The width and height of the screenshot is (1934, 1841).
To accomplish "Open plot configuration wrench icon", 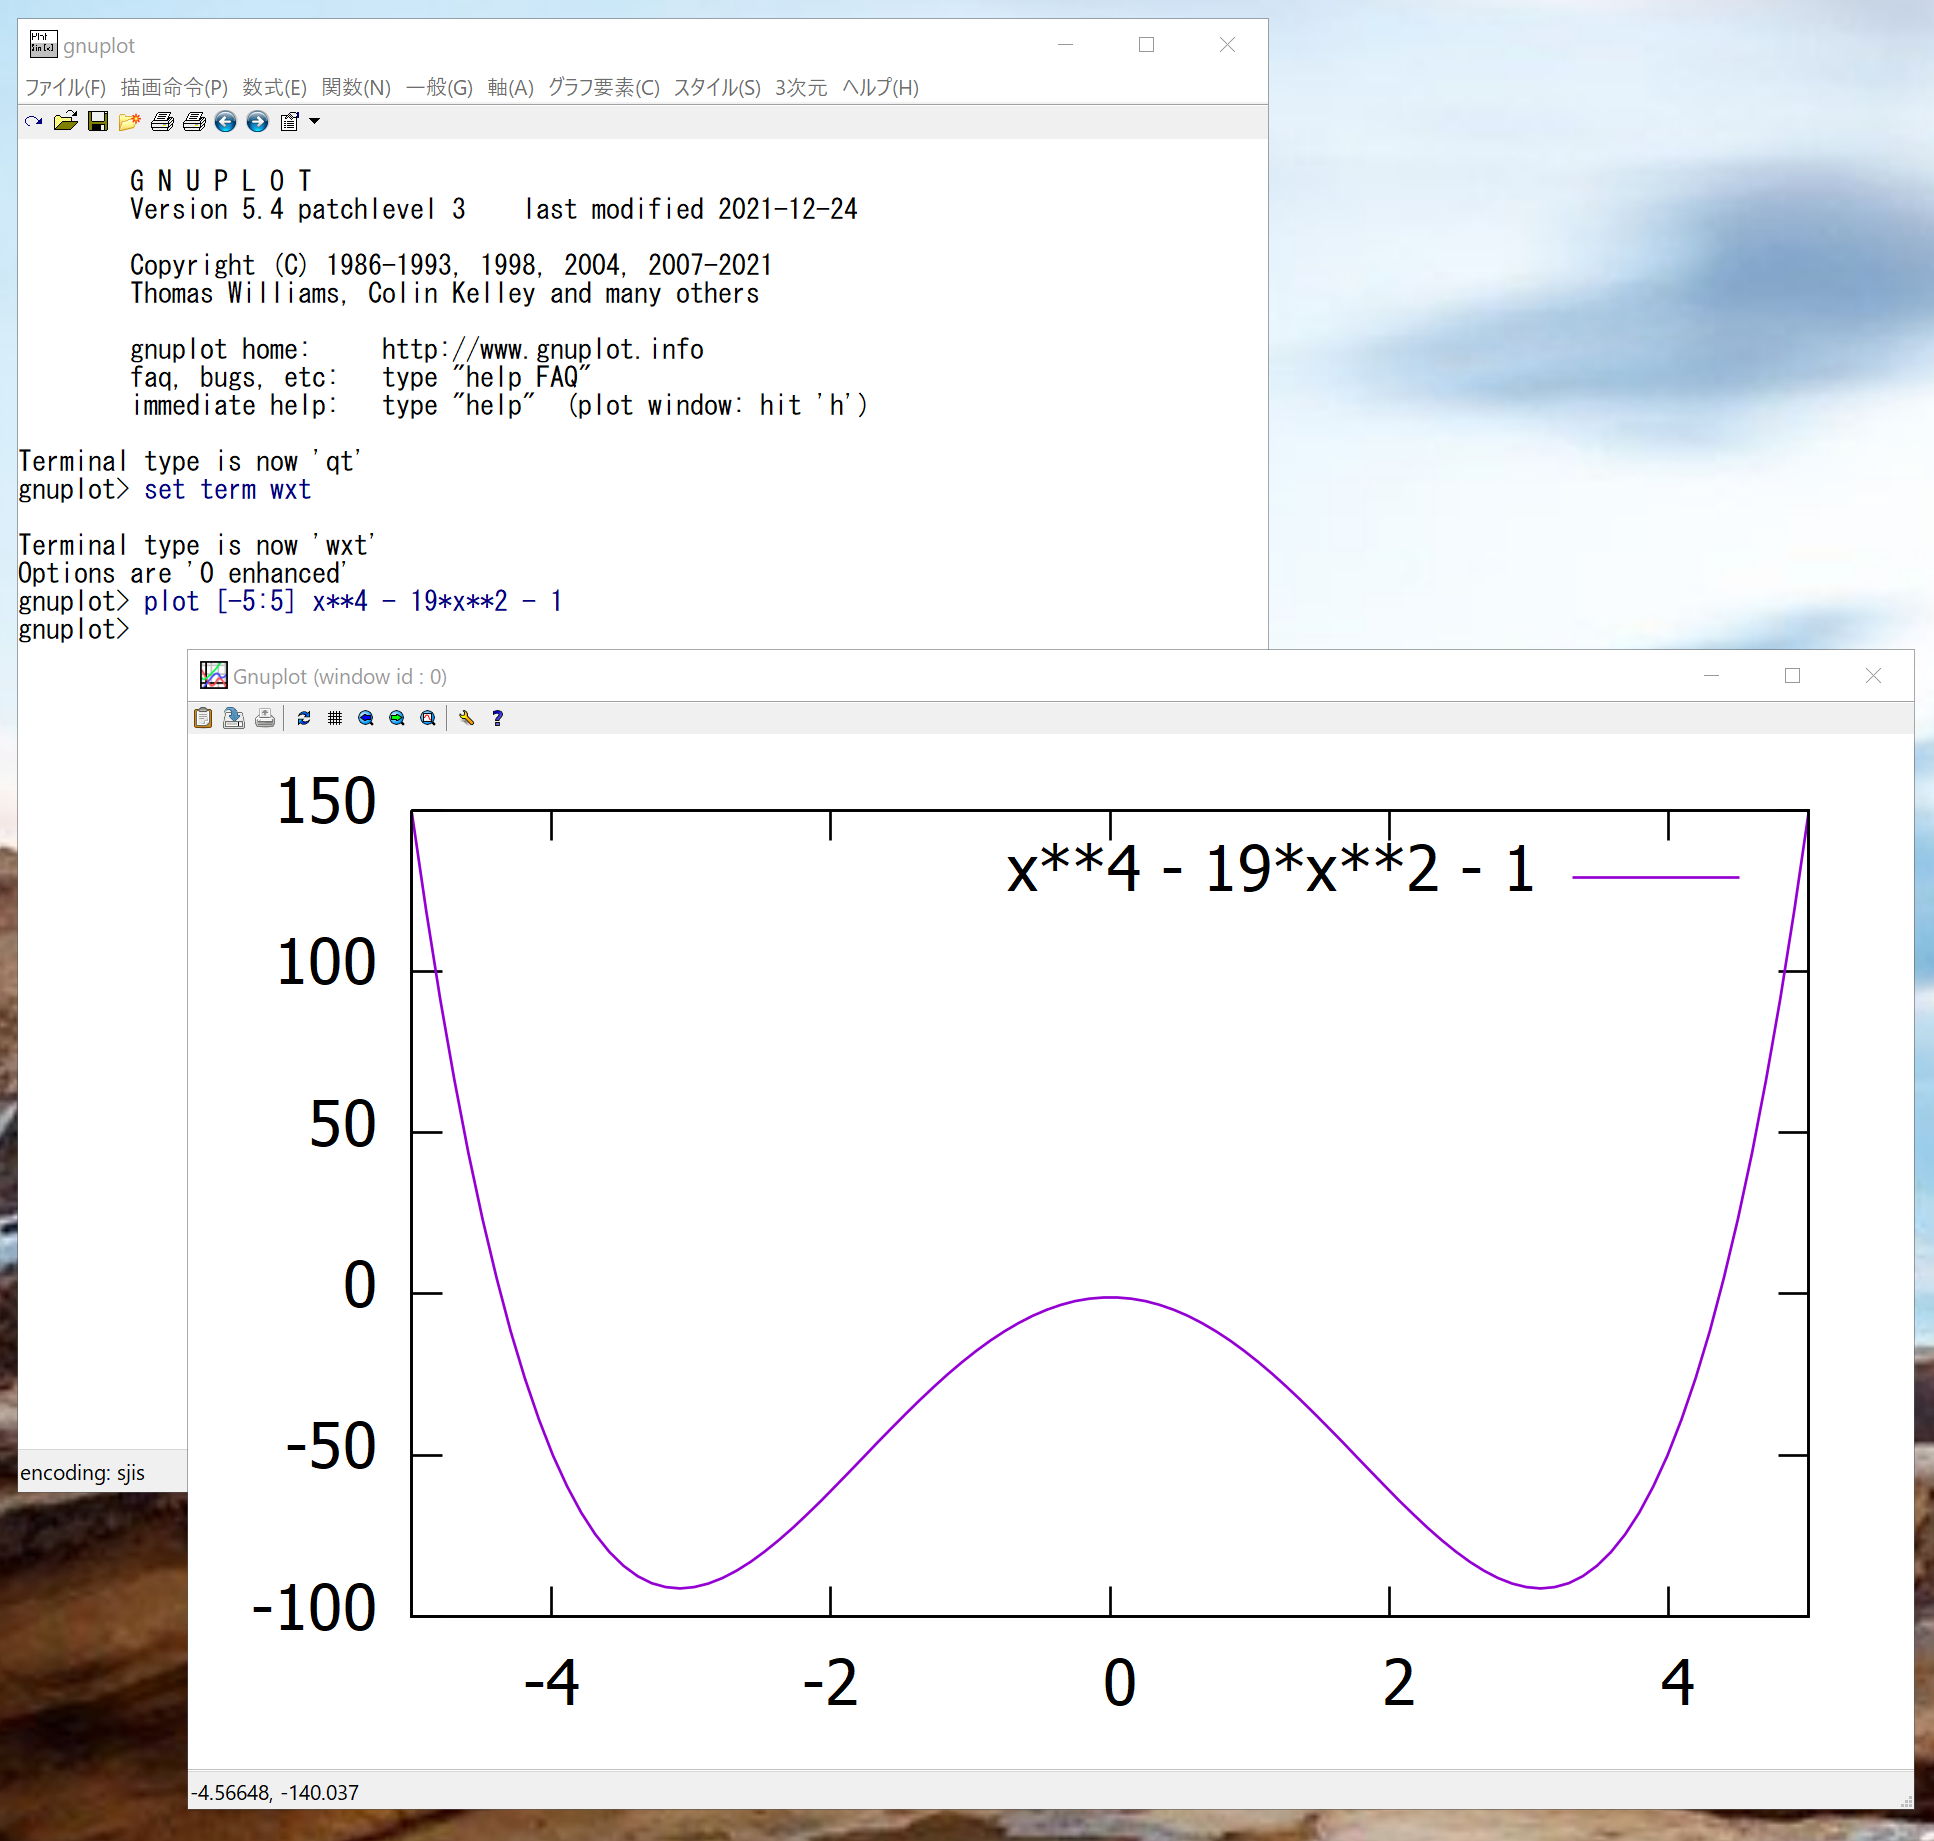I will tap(466, 718).
